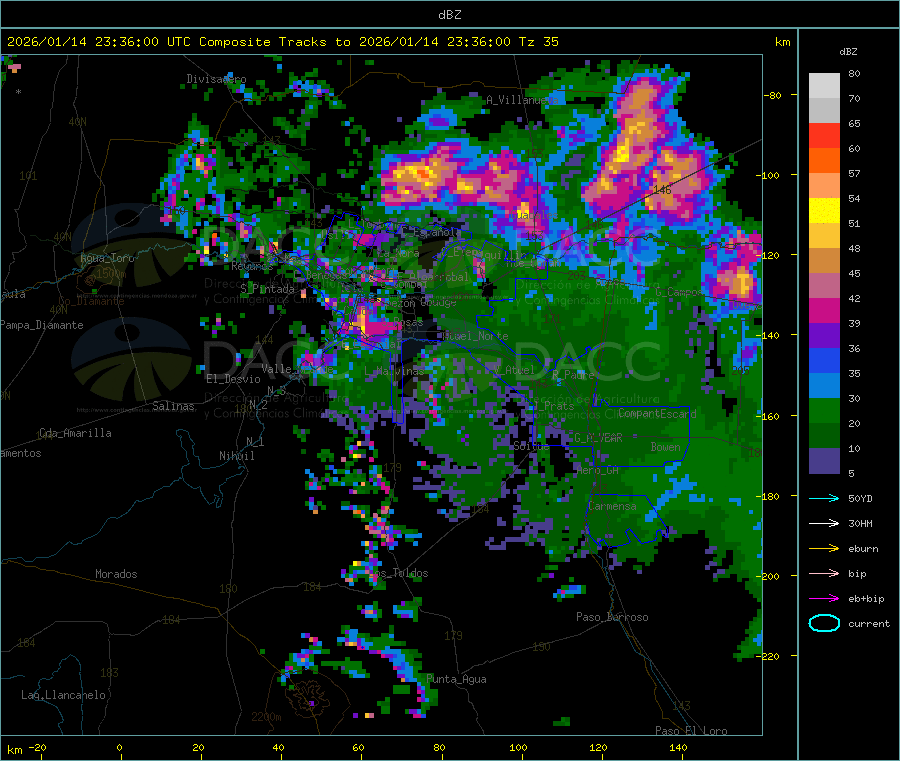Screen dimensions: 900x761
Task: Click the 'Aero_GA' map label
Action: 598,470
